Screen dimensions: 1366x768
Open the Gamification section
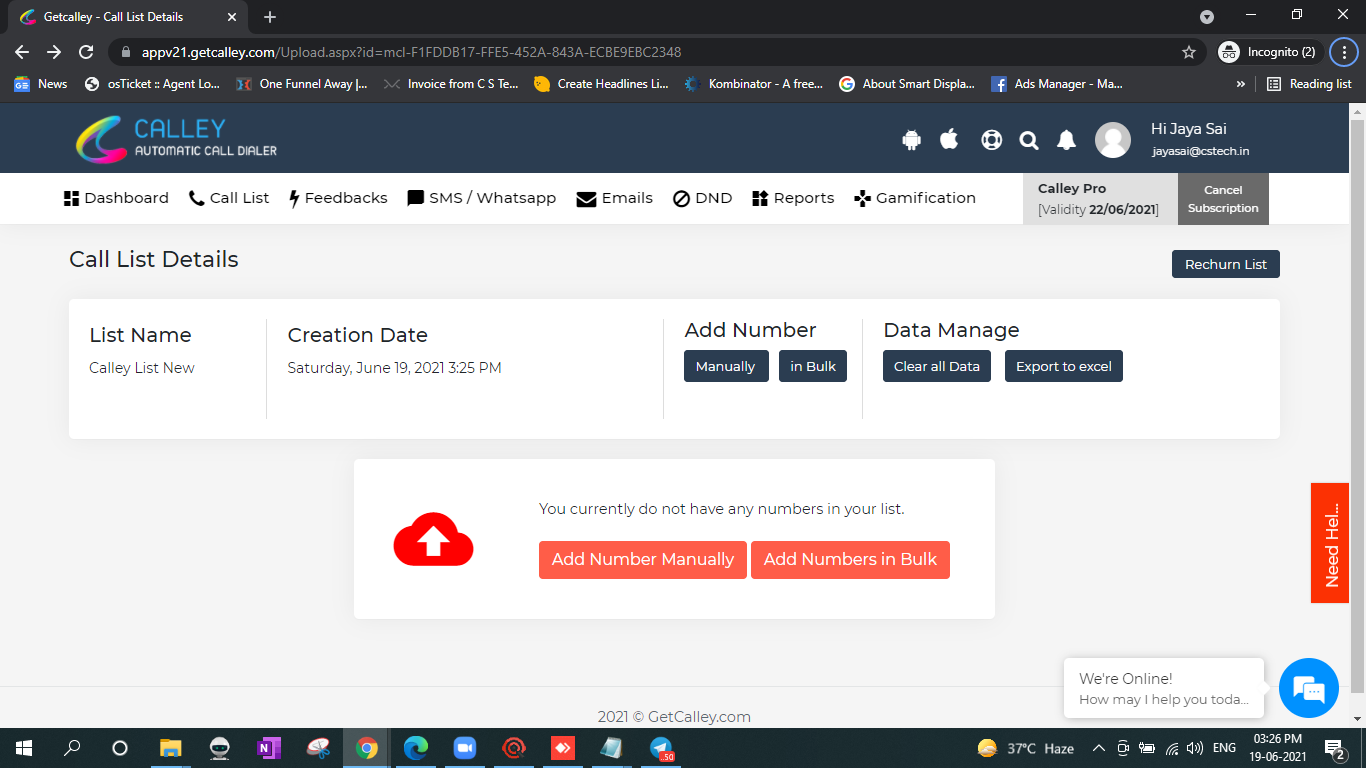click(x=915, y=198)
